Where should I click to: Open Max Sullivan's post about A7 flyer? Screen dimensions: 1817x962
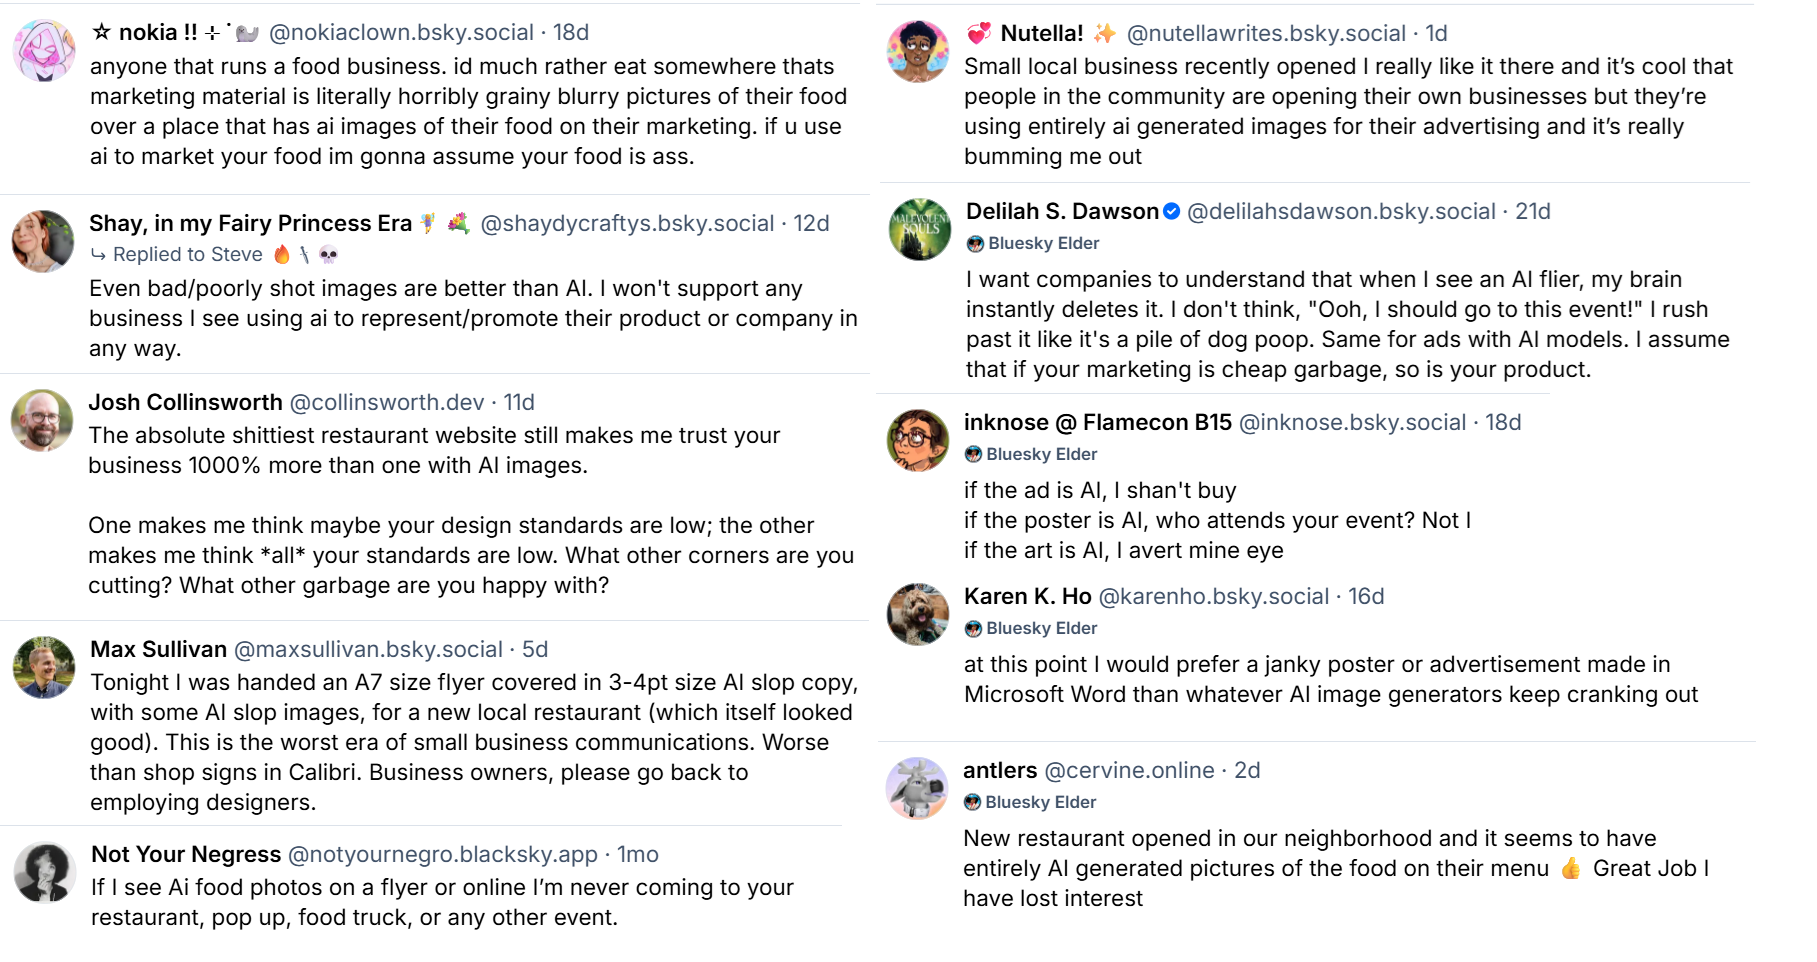pos(474,742)
